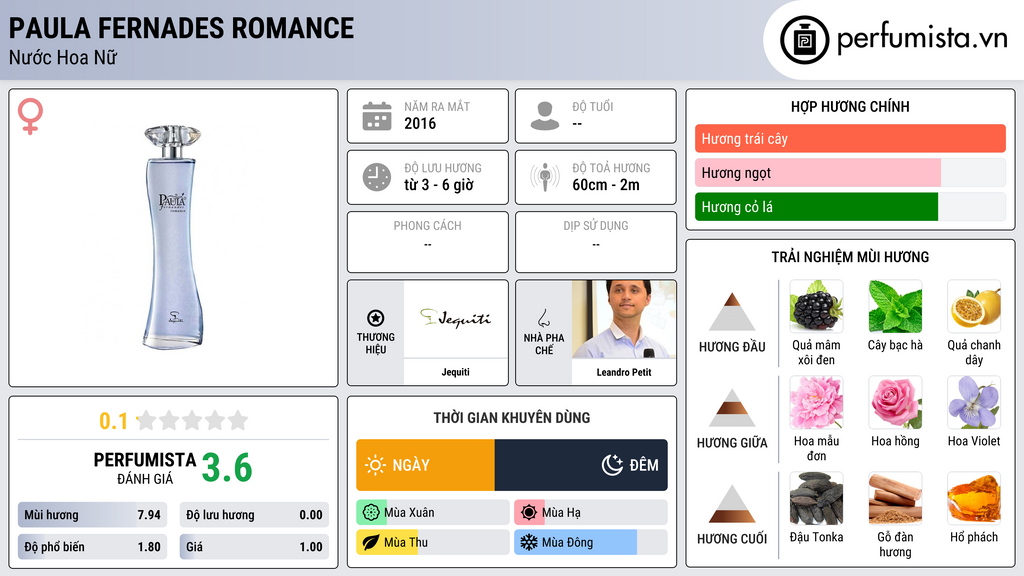The image size is (1024, 576).
Task: Click the Mùi hương 7.94 score bar
Action: tap(92, 515)
